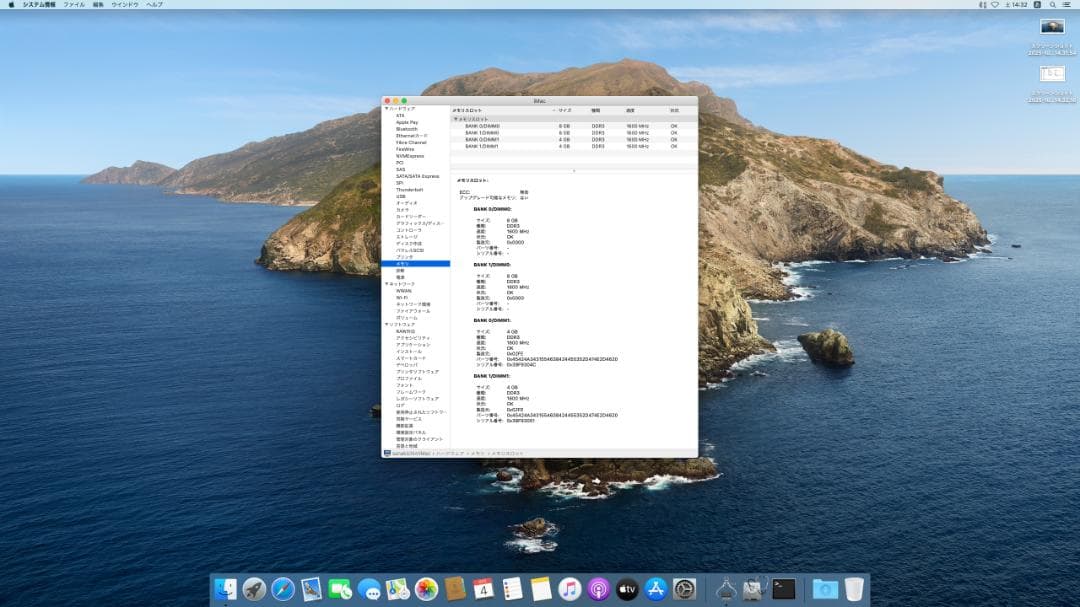Open the Music app in the Dock

pyautogui.click(x=568, y=590)
